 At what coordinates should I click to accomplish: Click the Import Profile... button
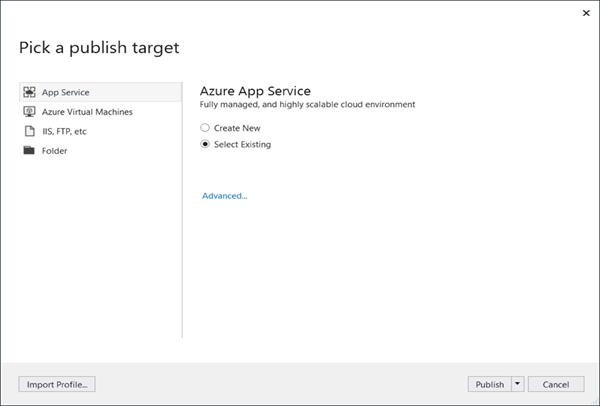coord(57,384)
